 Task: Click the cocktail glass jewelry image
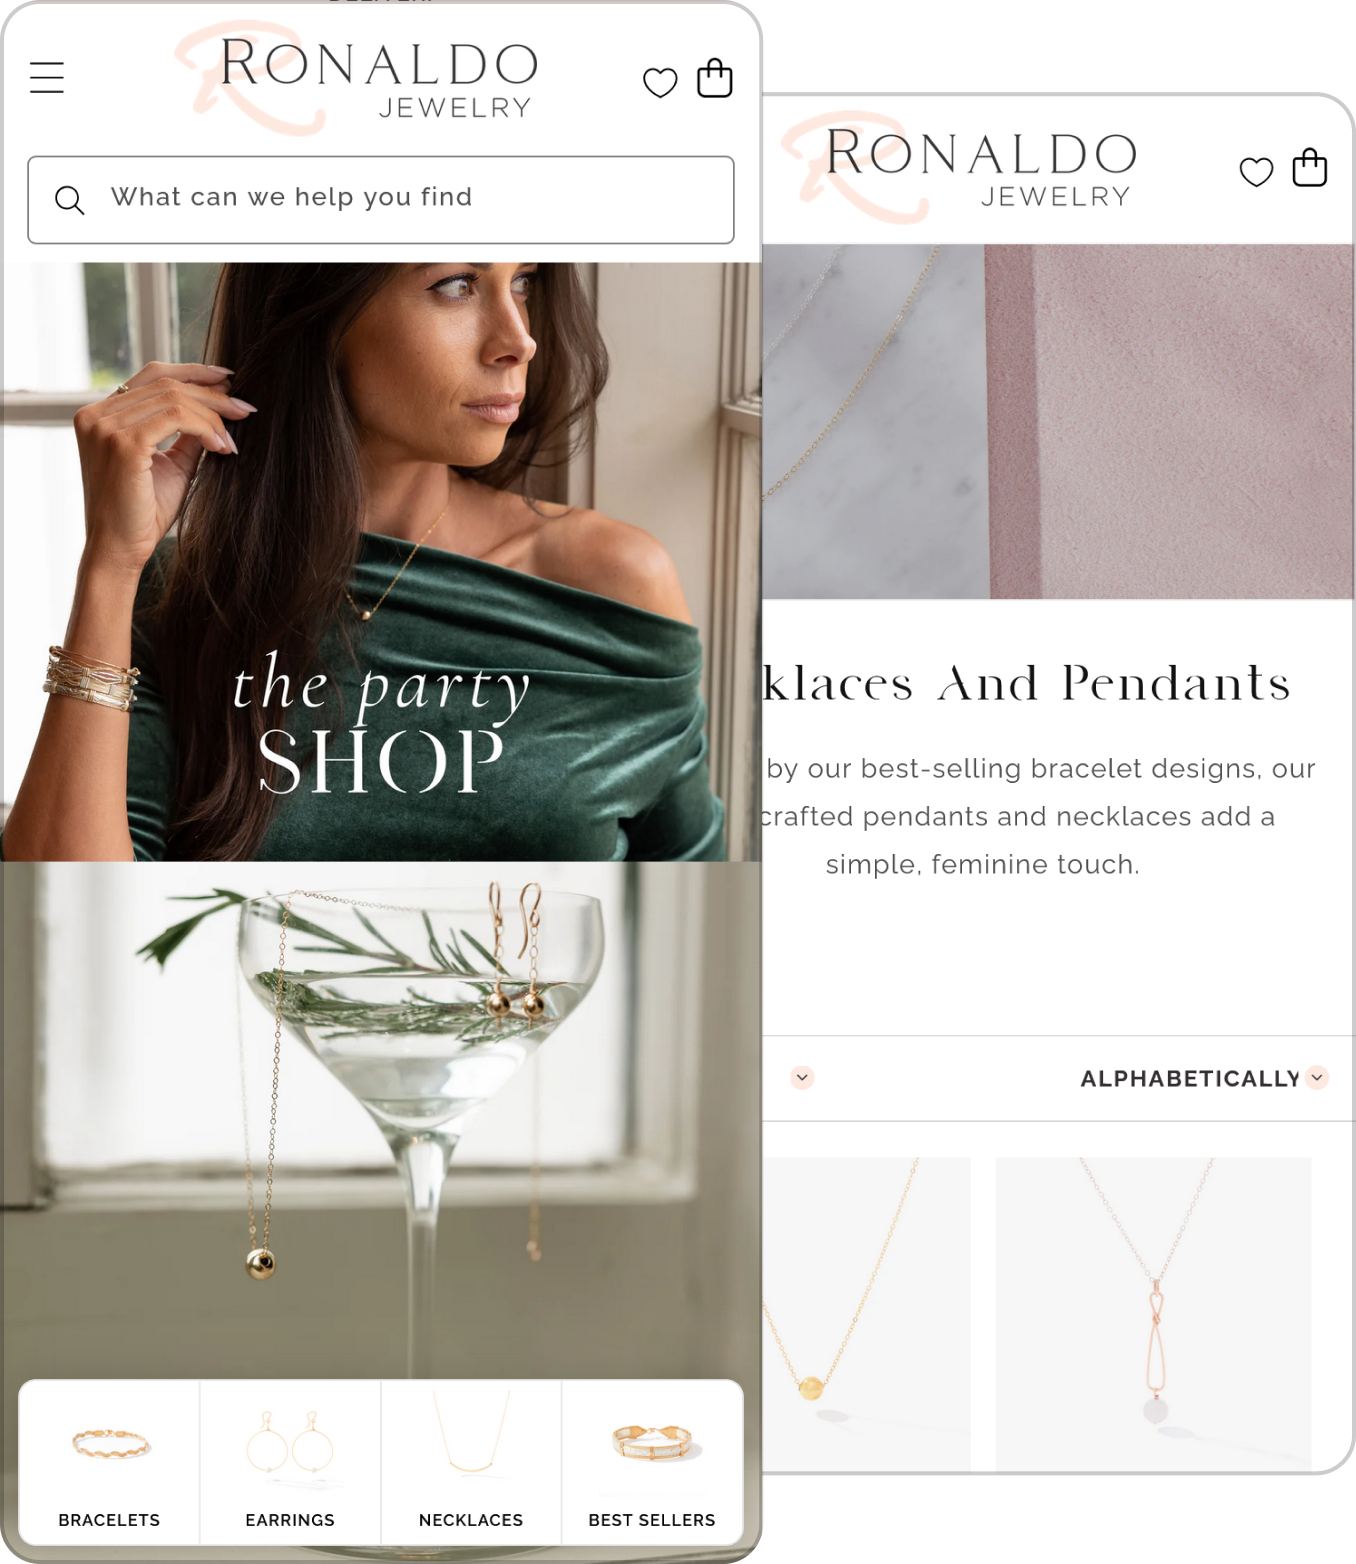pos(381,1120)
